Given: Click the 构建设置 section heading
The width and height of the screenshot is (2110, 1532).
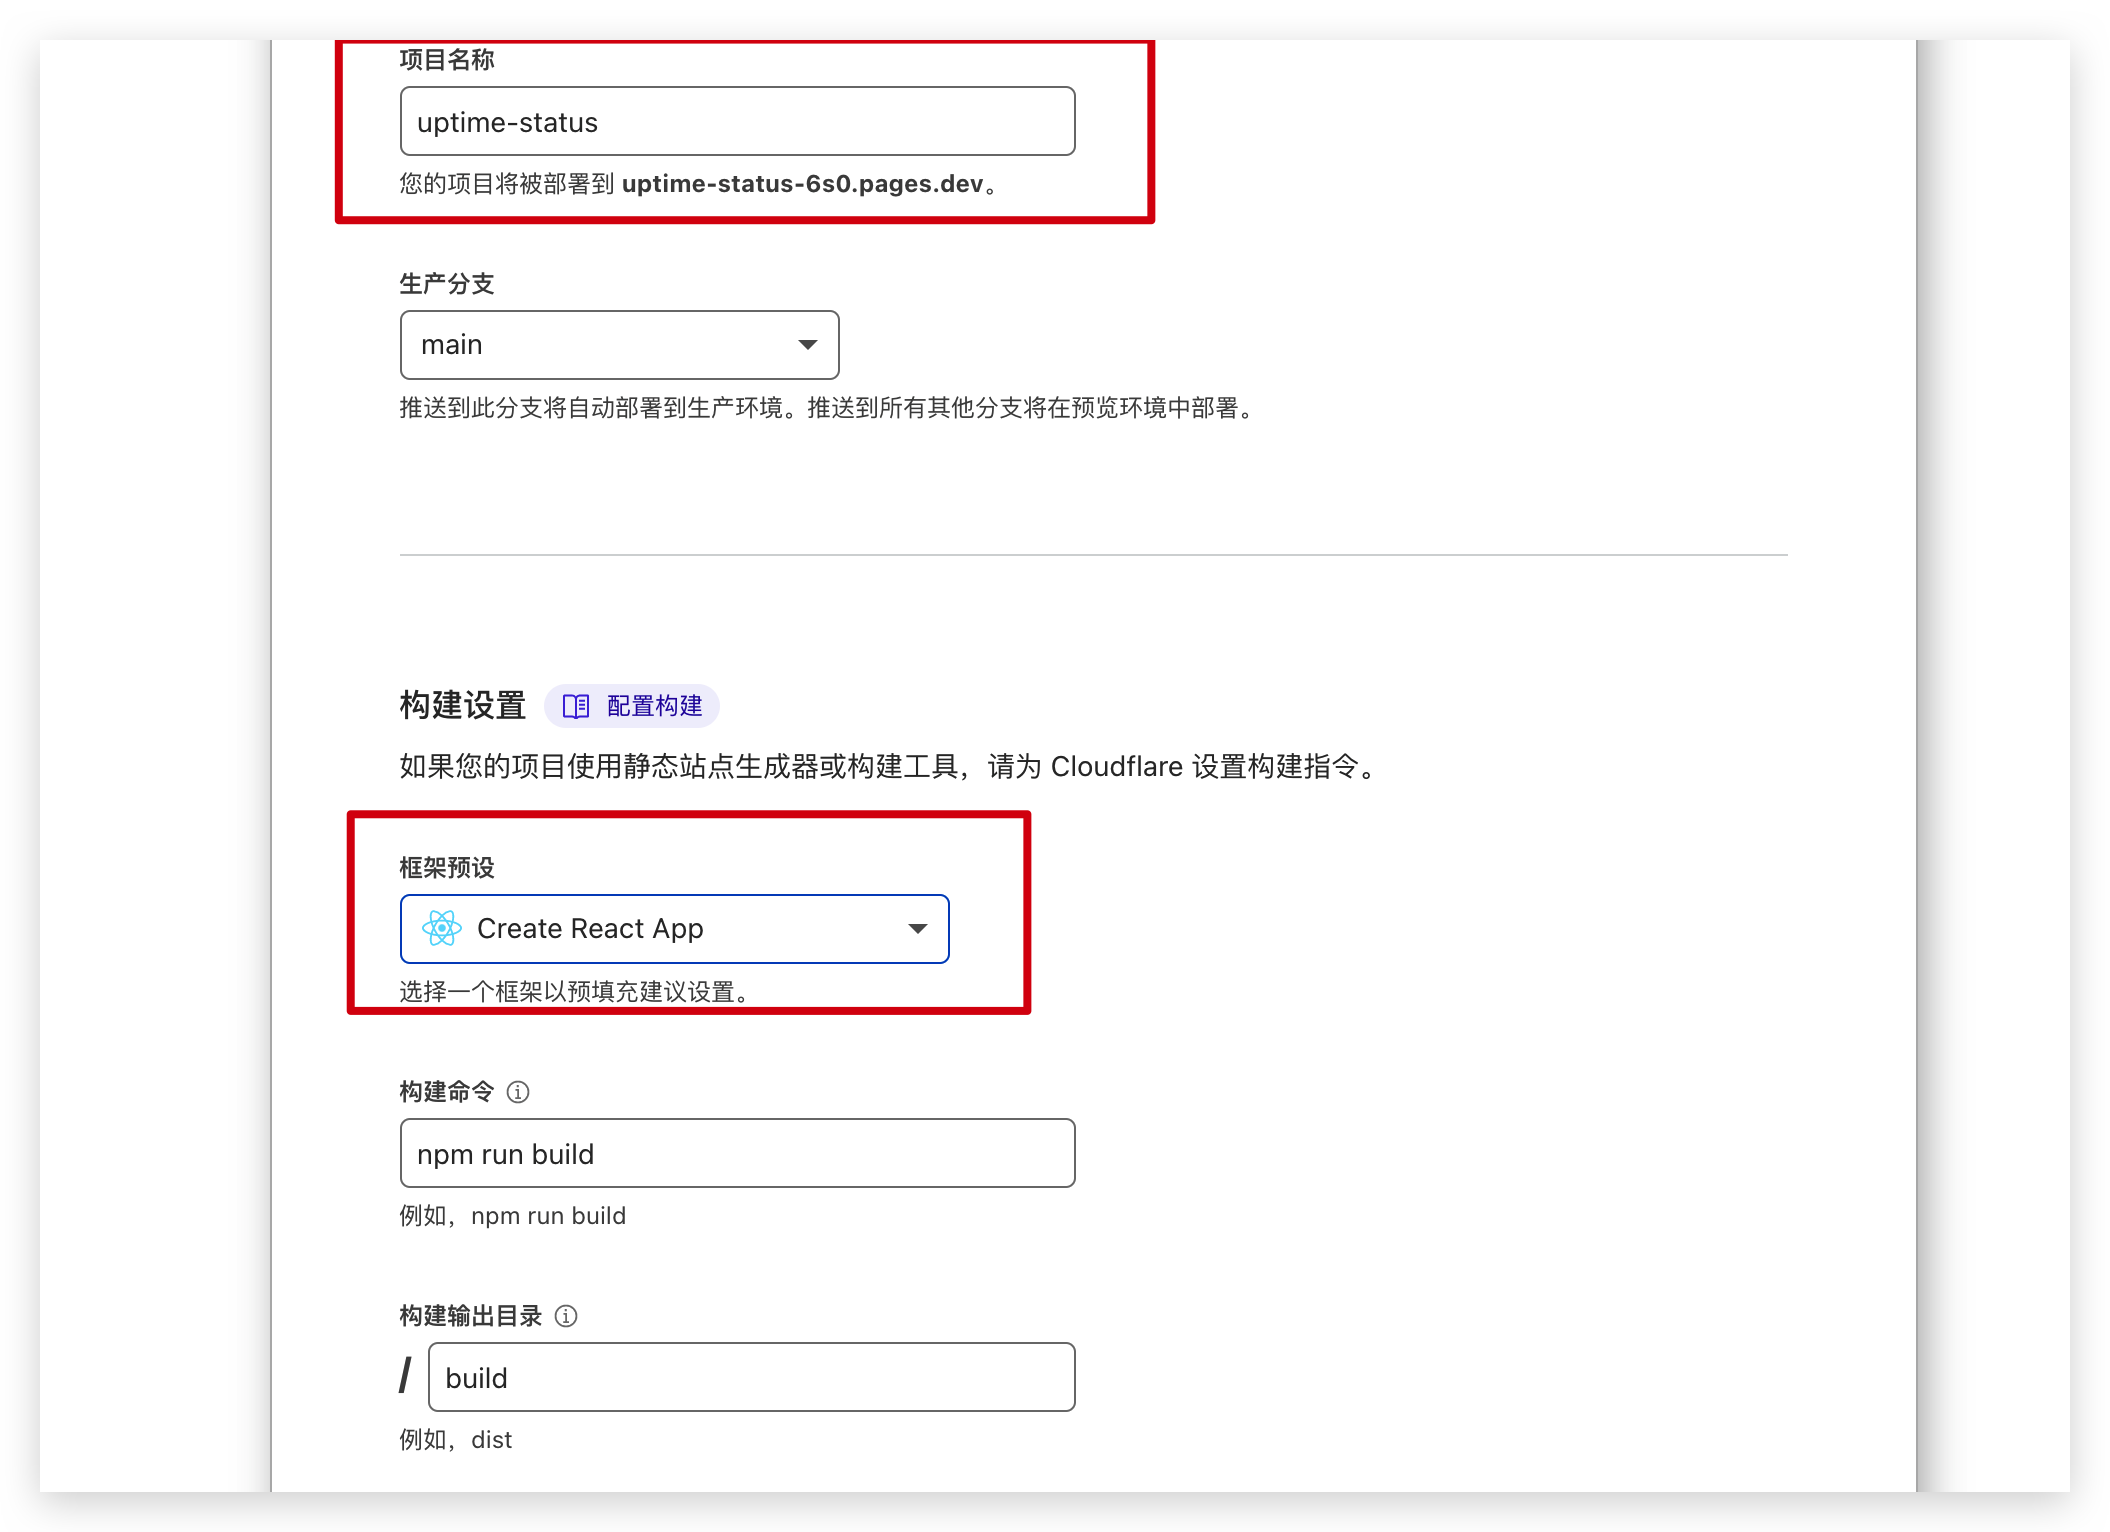Looking at the screenshot, I should click(x=462, y=705).
